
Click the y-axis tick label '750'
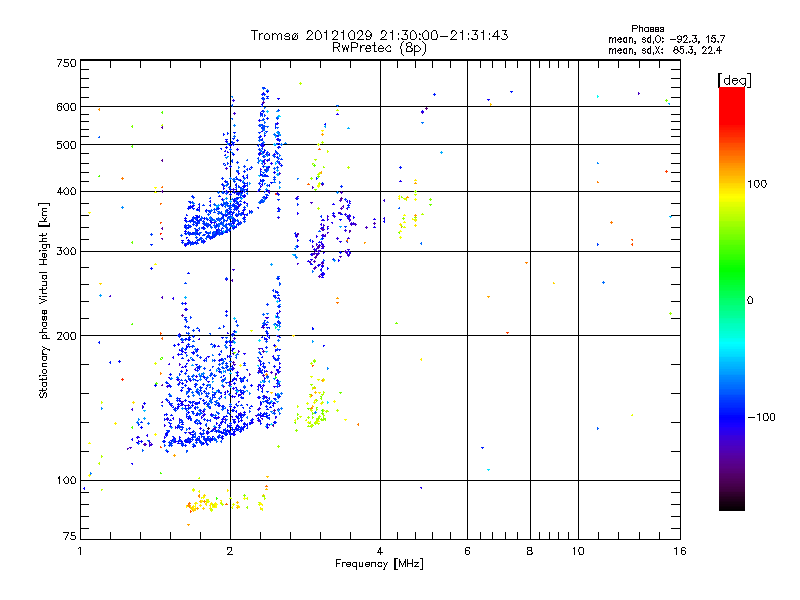click(66, 63)
